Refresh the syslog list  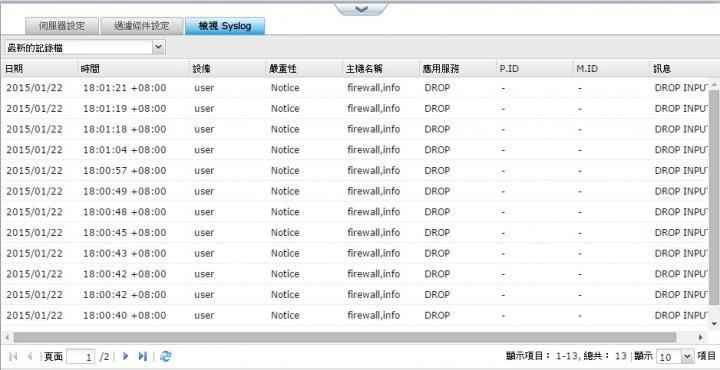click(x=165, y=356)
